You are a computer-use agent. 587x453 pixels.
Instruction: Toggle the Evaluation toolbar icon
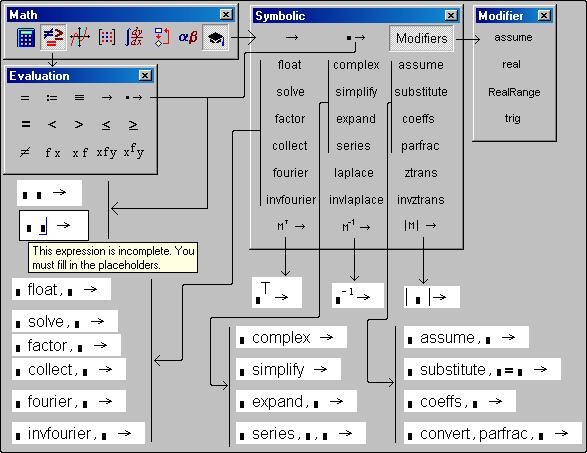click(53, 37)
